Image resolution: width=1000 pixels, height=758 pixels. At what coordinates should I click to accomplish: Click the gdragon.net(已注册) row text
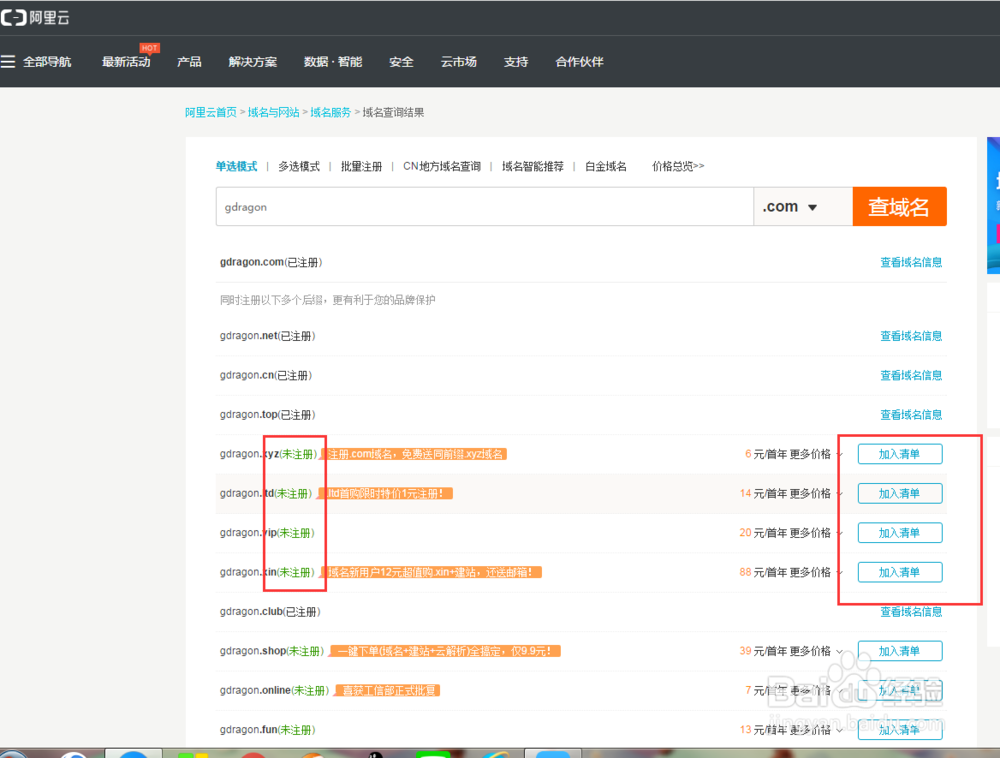[x=267, y=336]
